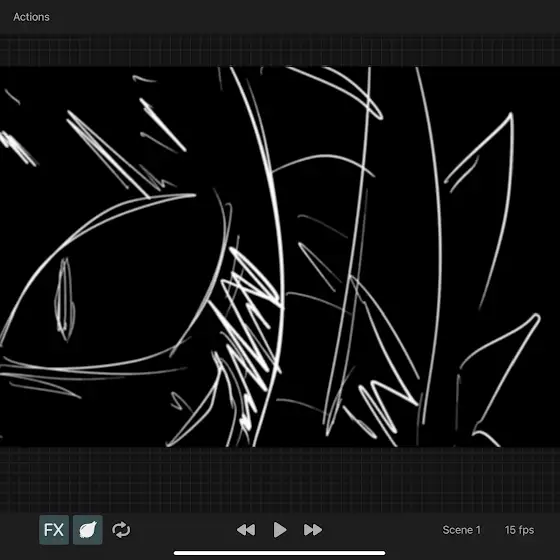Tap the home indicator bar

(279, 553)
